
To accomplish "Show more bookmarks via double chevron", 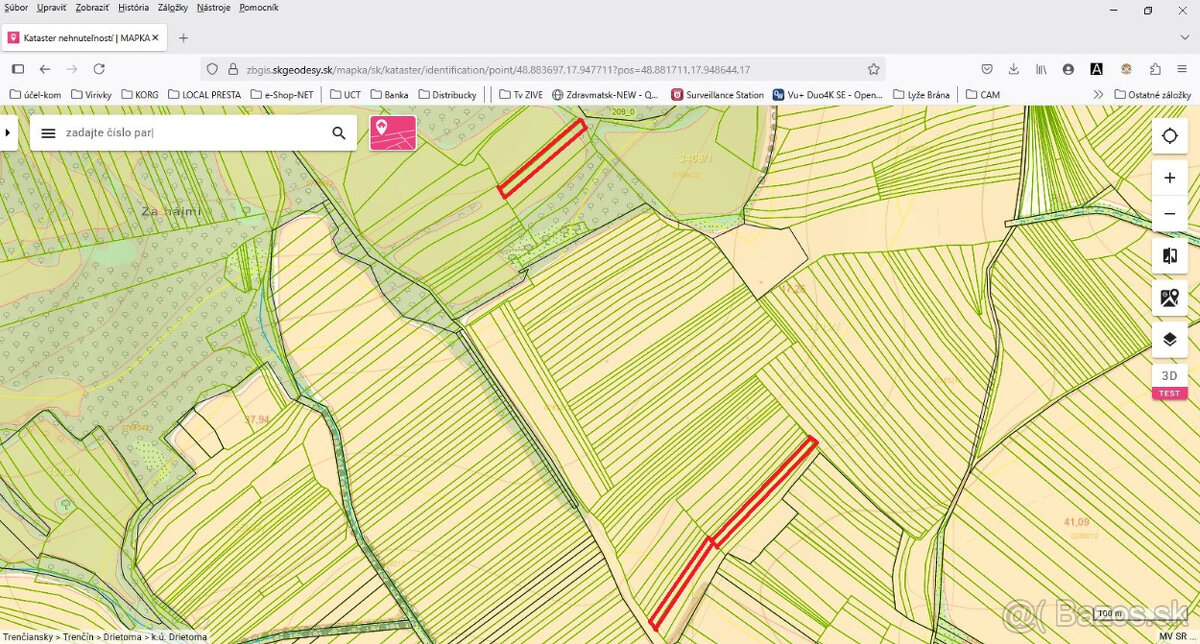I will click(x=1098, y=95).
